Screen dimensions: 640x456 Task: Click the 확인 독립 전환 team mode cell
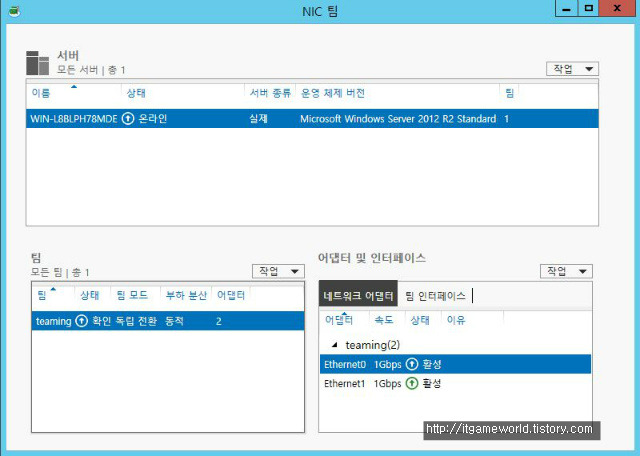pyautogui.click(x=124, y=321)
